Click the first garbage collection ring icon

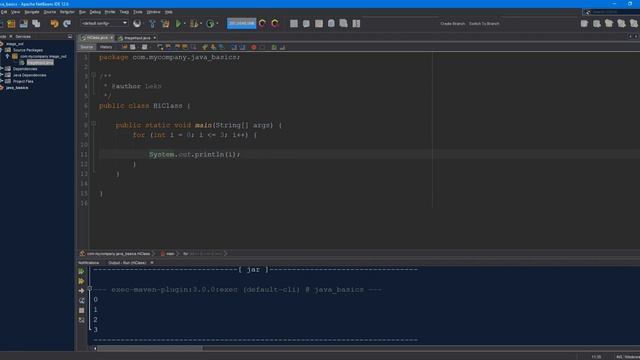tap(262, 24)
